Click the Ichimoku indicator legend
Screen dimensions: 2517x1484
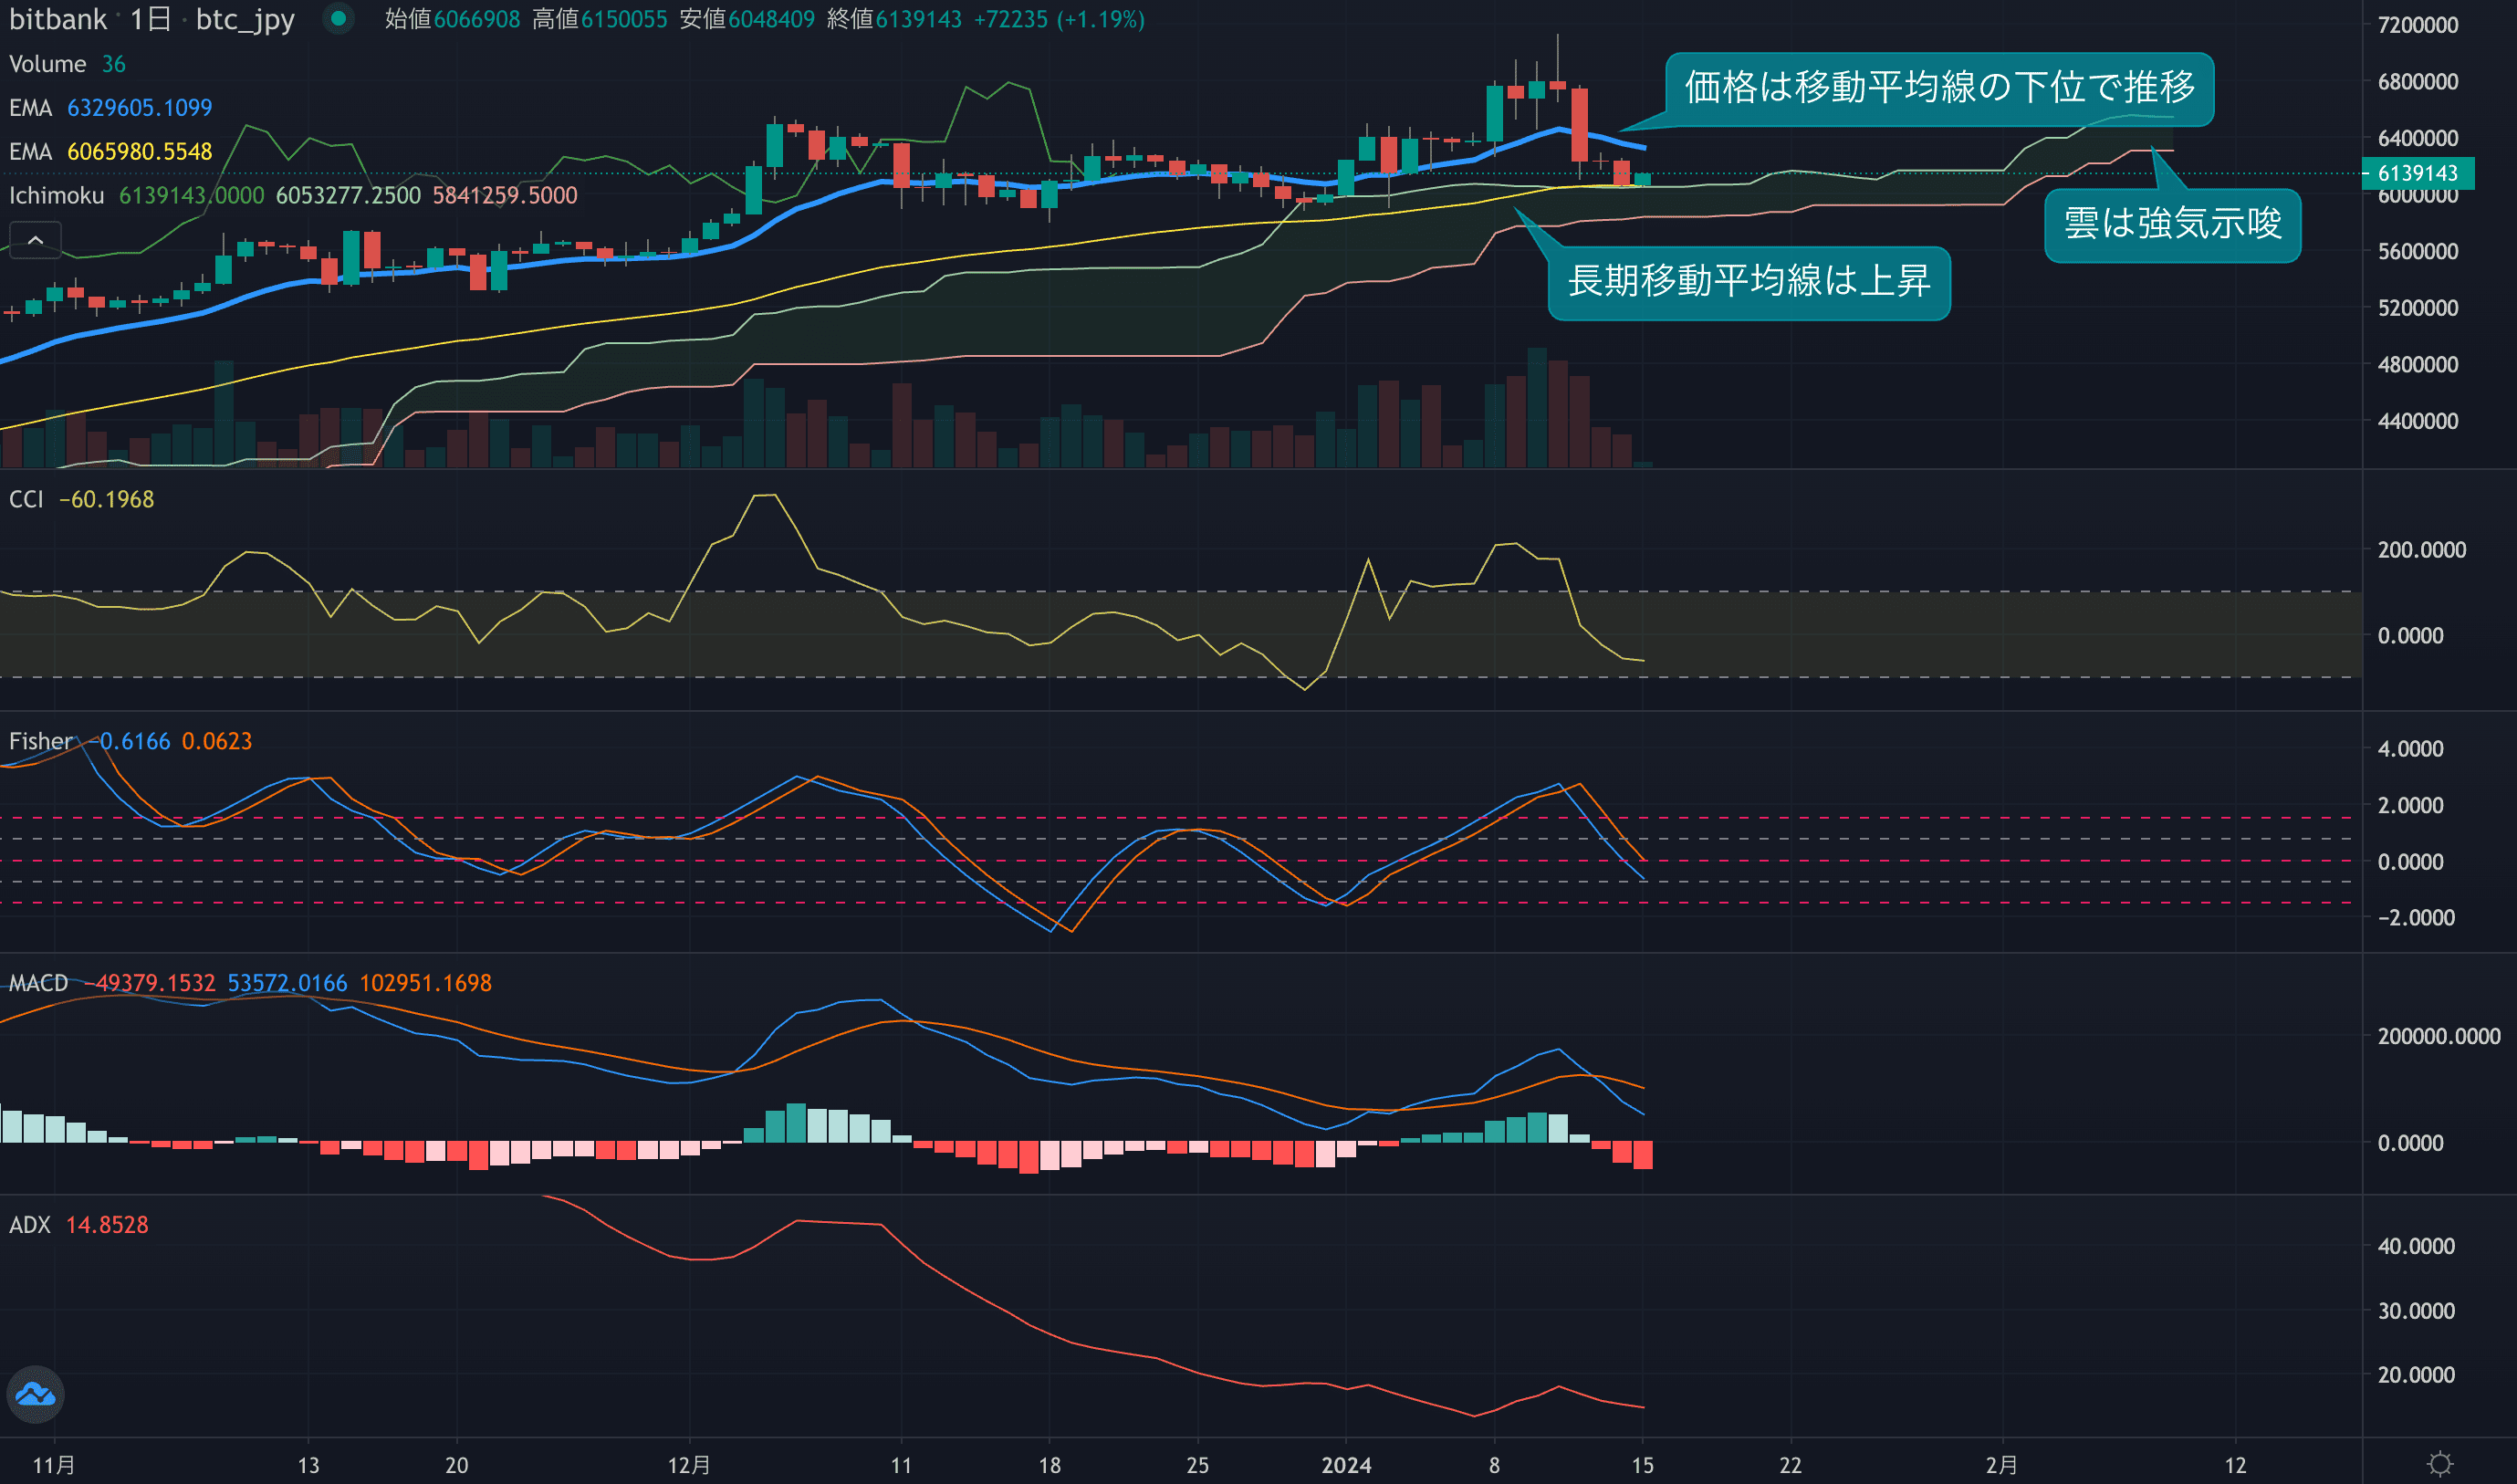pyautogui.click(x=56, y=196)
